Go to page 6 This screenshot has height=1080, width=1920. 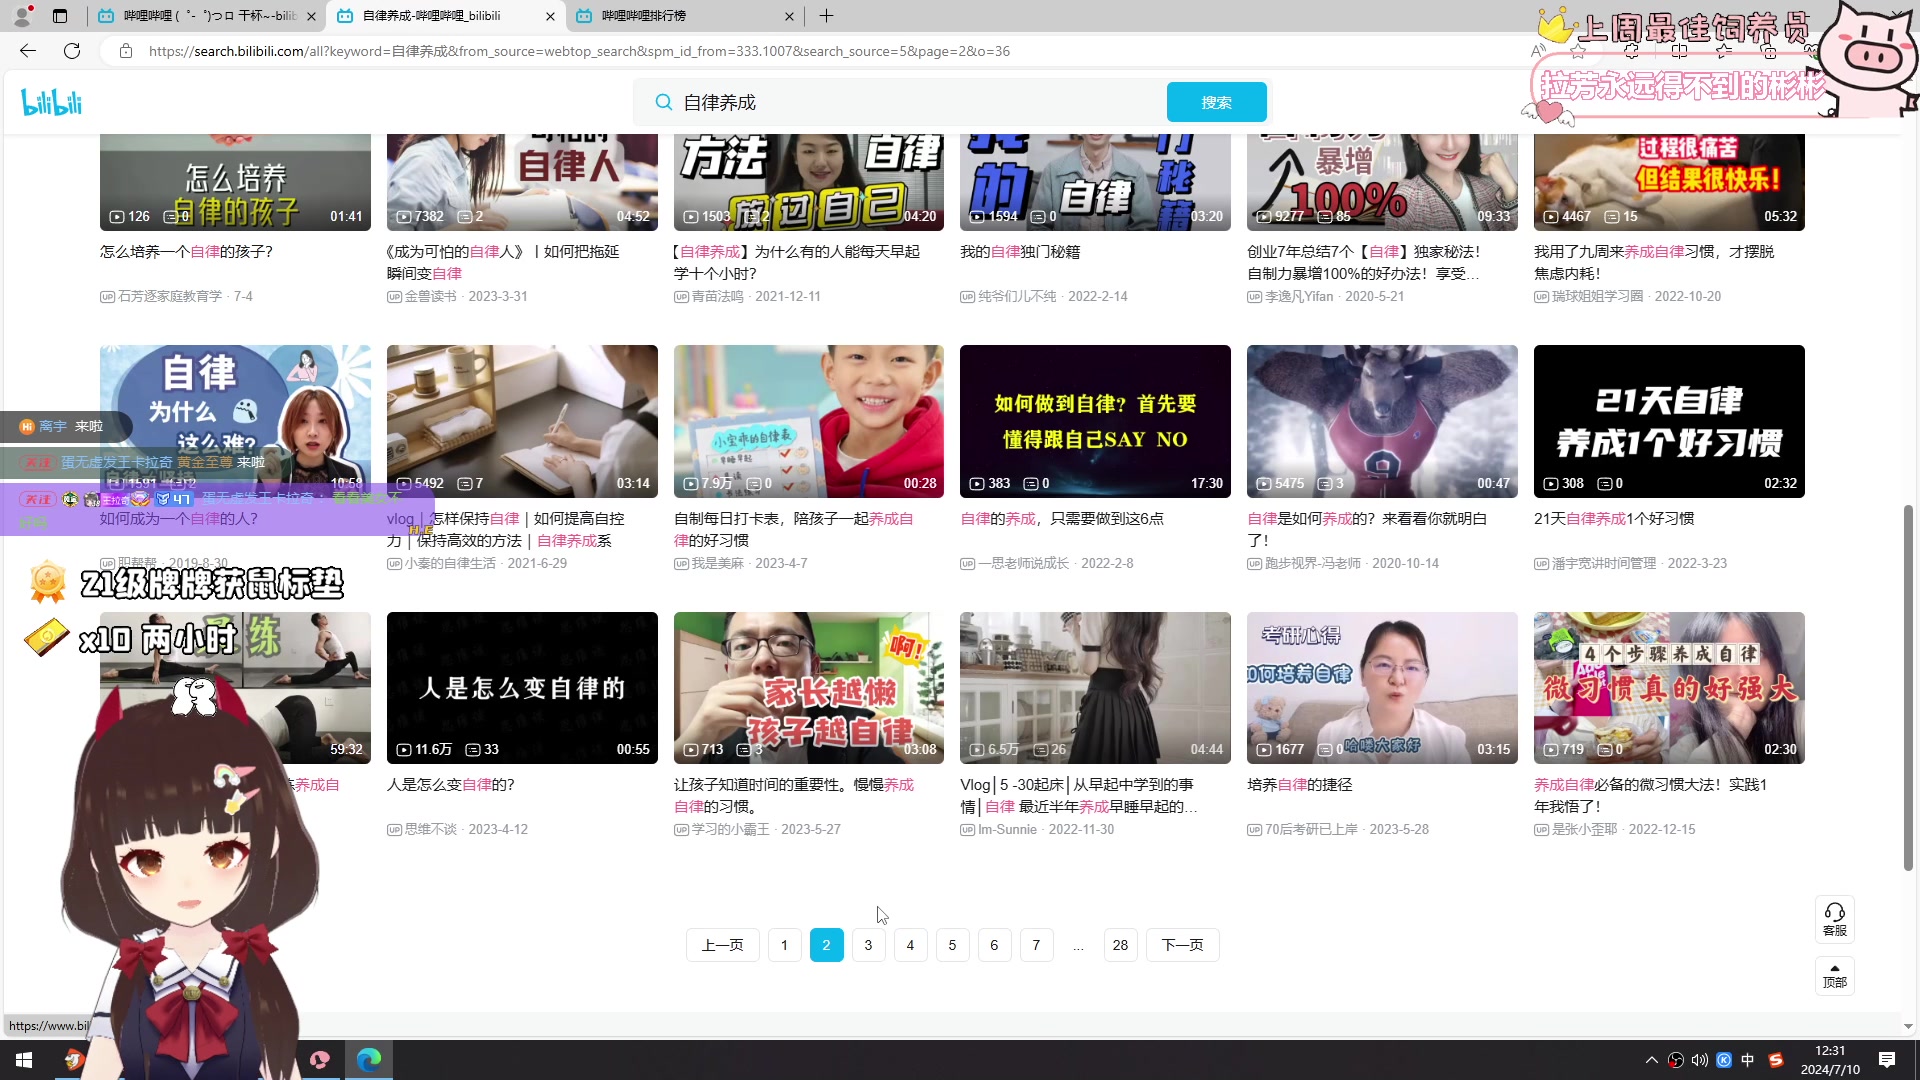pyautogui.click(x=994, y=945)
